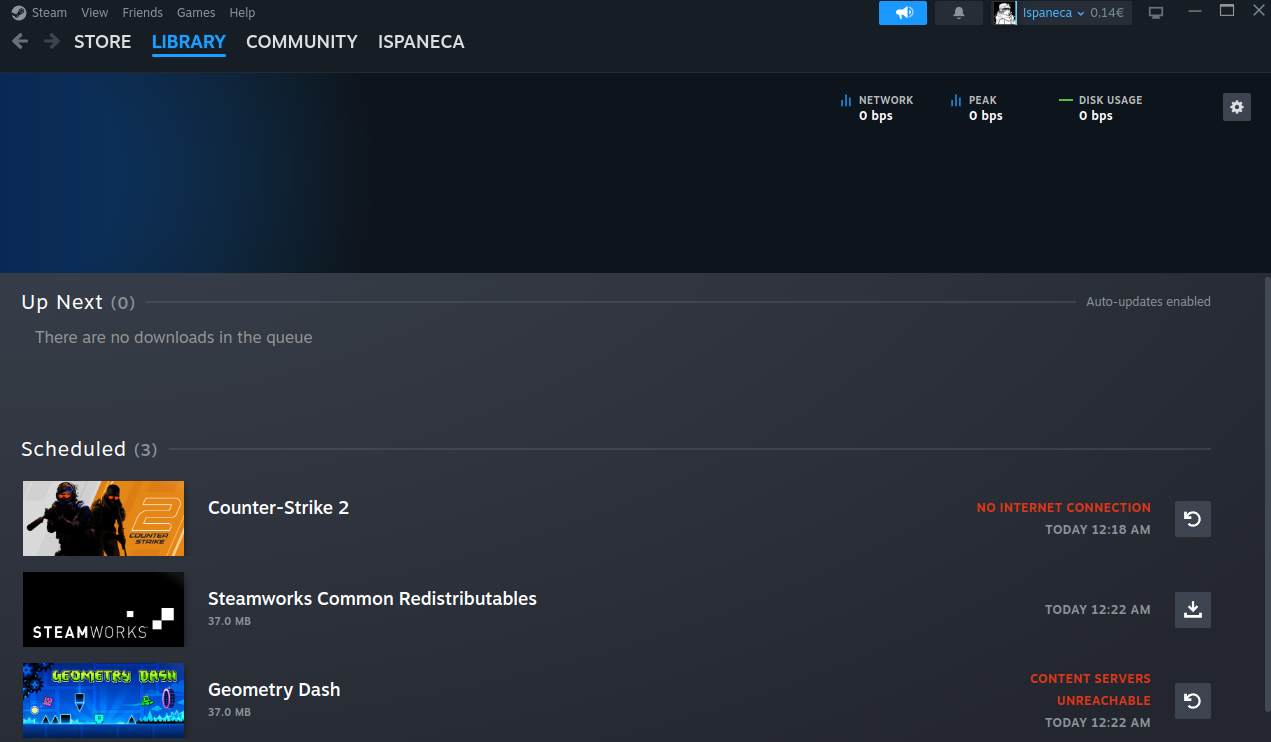Expand the Ispaneca account dropdown

(x=1053, y=13)
